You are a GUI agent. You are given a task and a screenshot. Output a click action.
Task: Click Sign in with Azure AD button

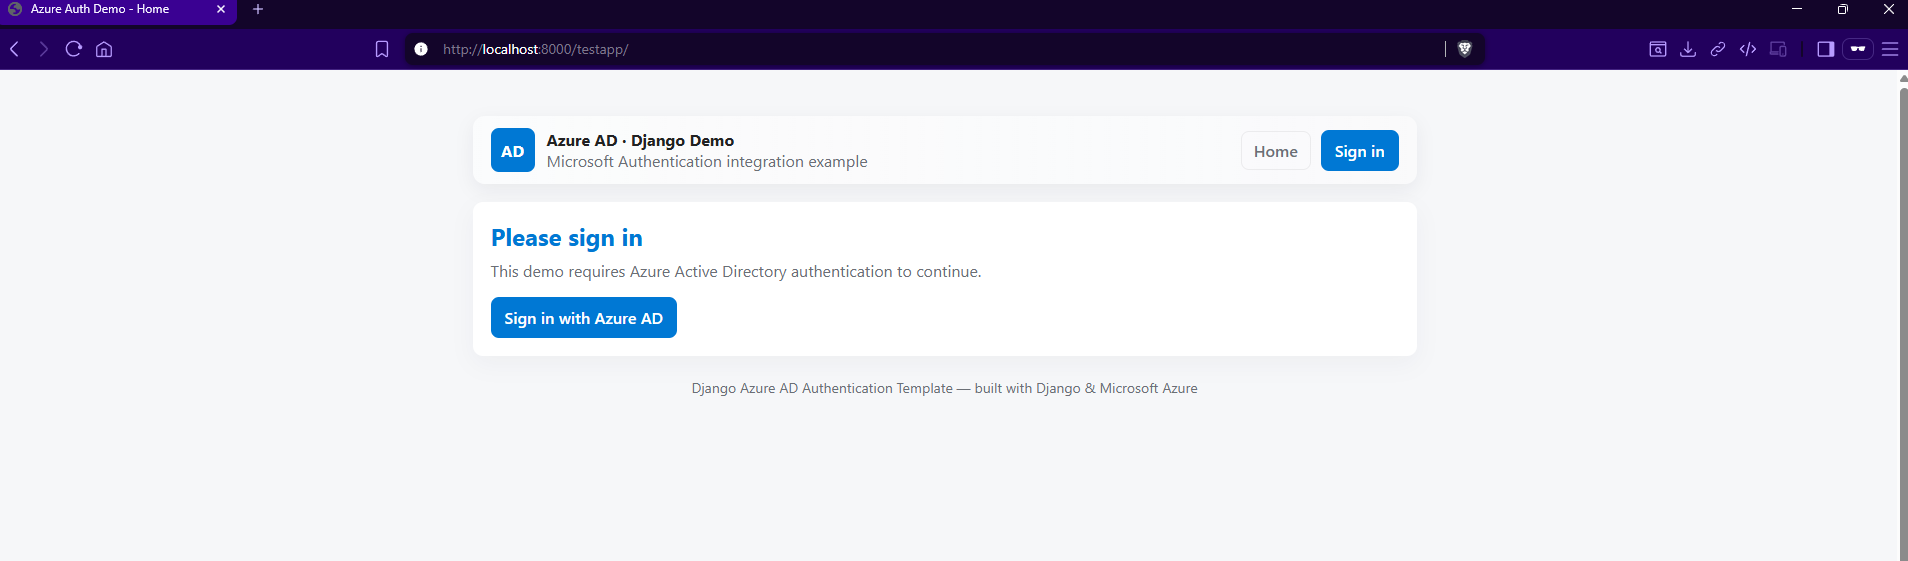point(583,318)
